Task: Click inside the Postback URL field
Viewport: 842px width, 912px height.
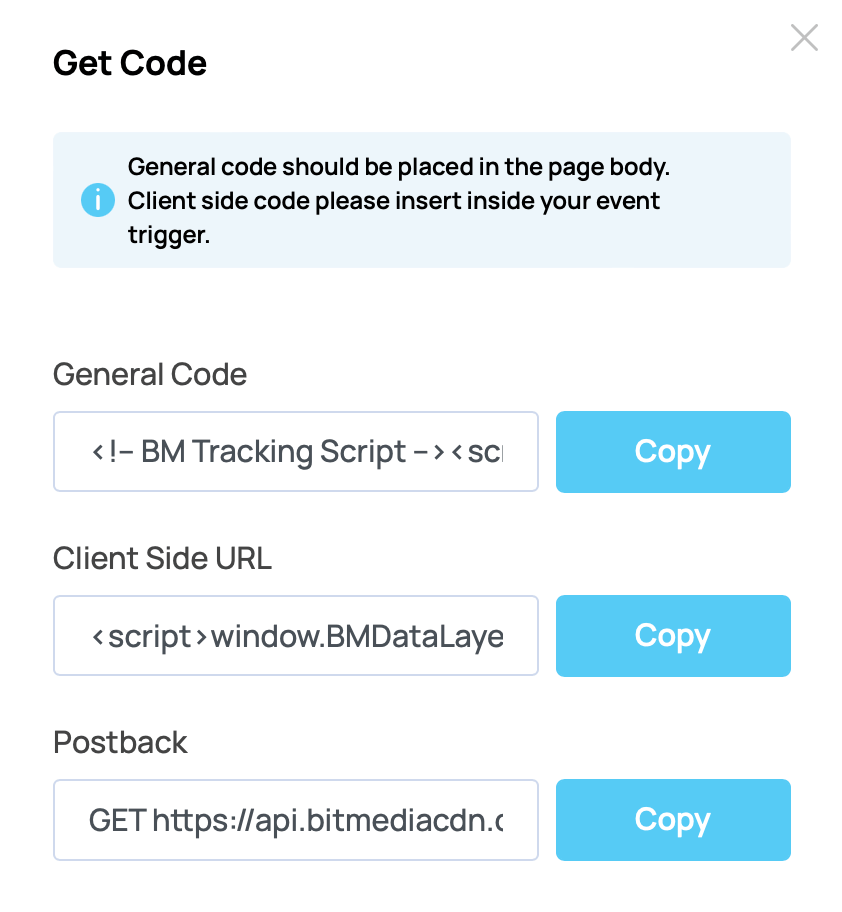Action: [295, 820]
